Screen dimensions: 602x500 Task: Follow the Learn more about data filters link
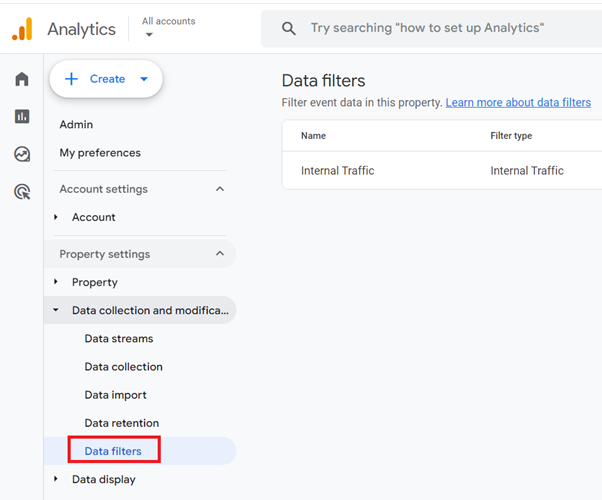click(518, 103)
